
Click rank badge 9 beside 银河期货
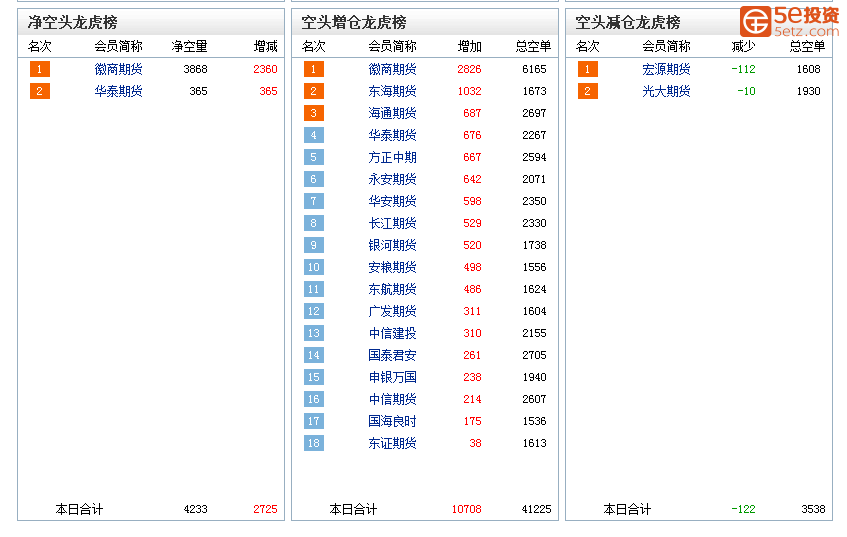pyautogui.click(x=313, y=245)
